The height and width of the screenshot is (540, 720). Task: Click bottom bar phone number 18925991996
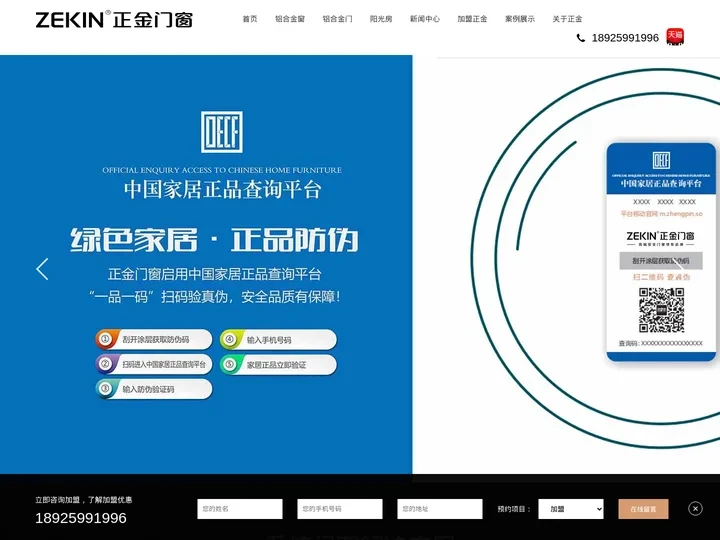(81, 518)
